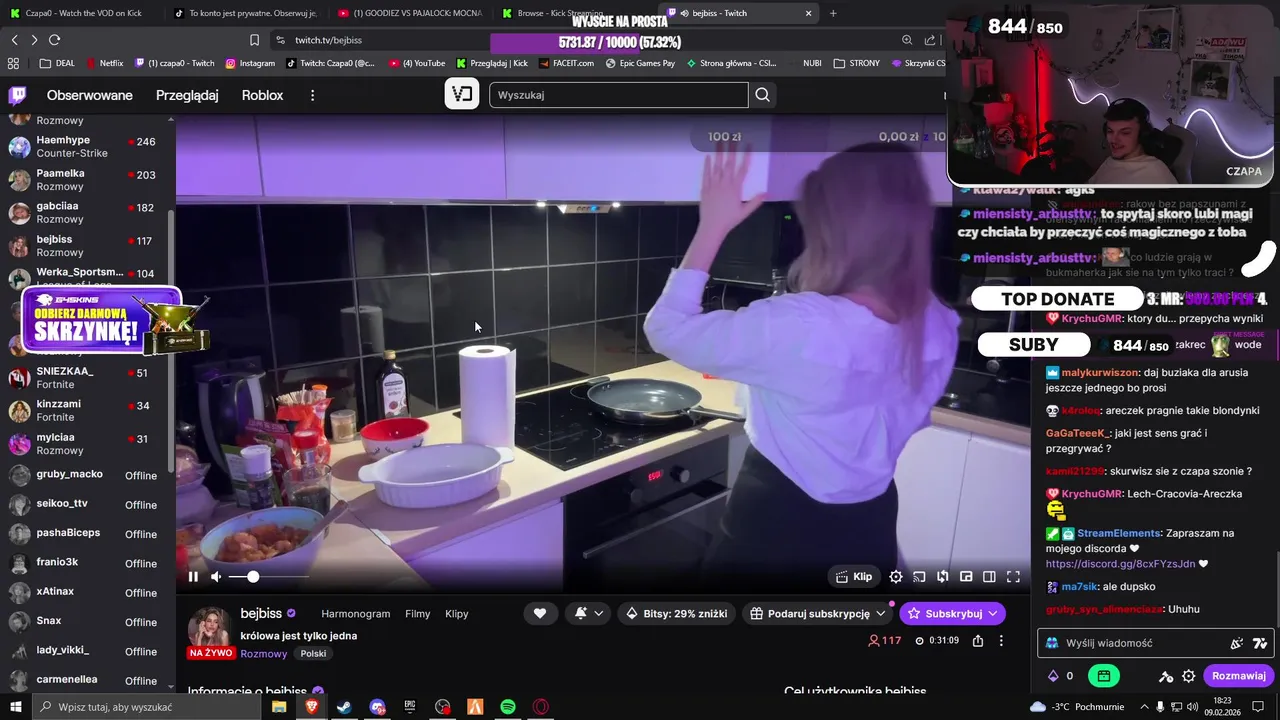Expand Podaruj subskrypcję dropdown
The image size is (1280, 720).
pyautogui.click(x=817, y=613)
